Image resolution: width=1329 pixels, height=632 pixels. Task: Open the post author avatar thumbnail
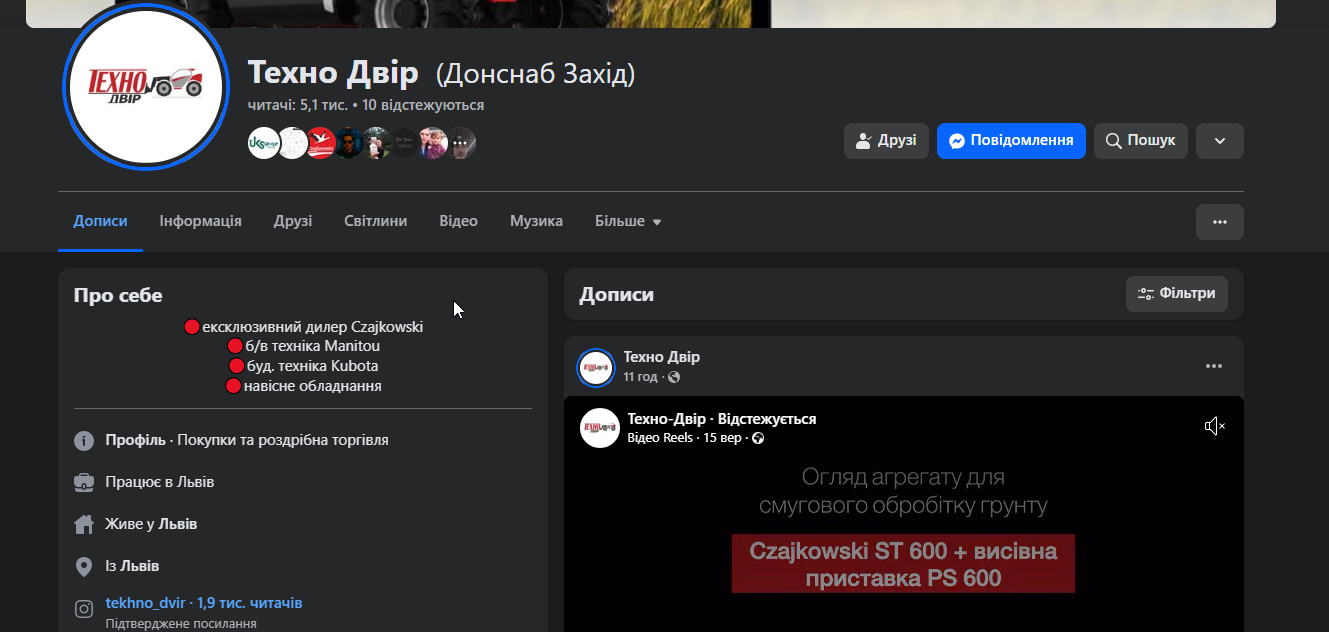[x=595, y=367]
